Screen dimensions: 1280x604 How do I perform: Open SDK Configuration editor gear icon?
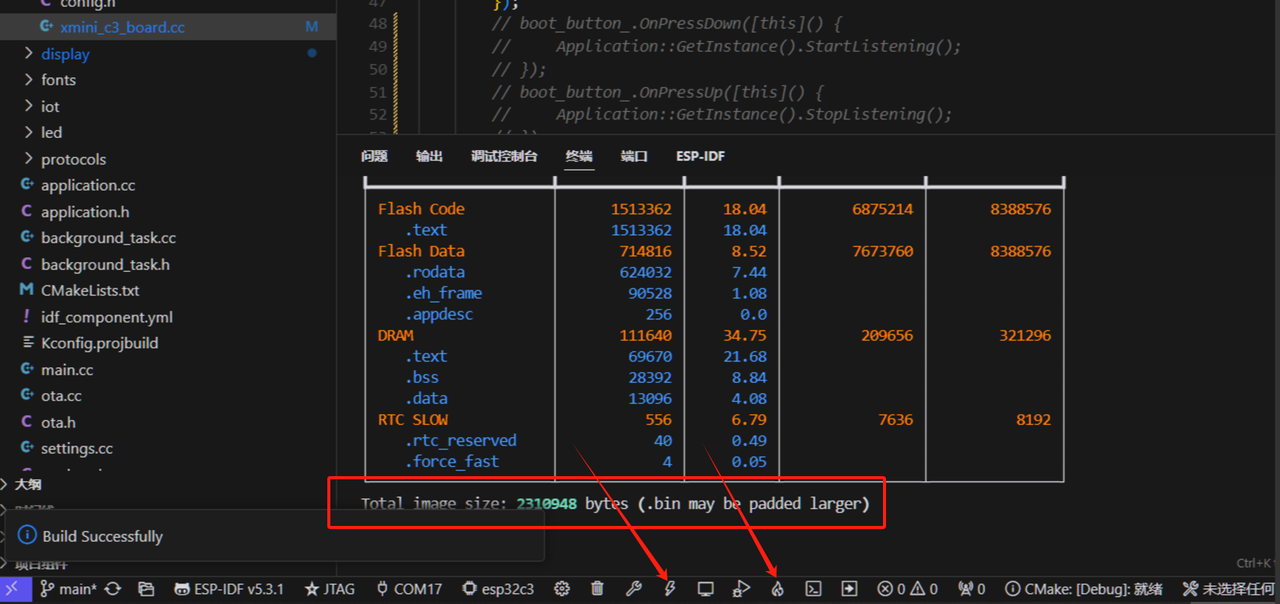pos(562,589)
